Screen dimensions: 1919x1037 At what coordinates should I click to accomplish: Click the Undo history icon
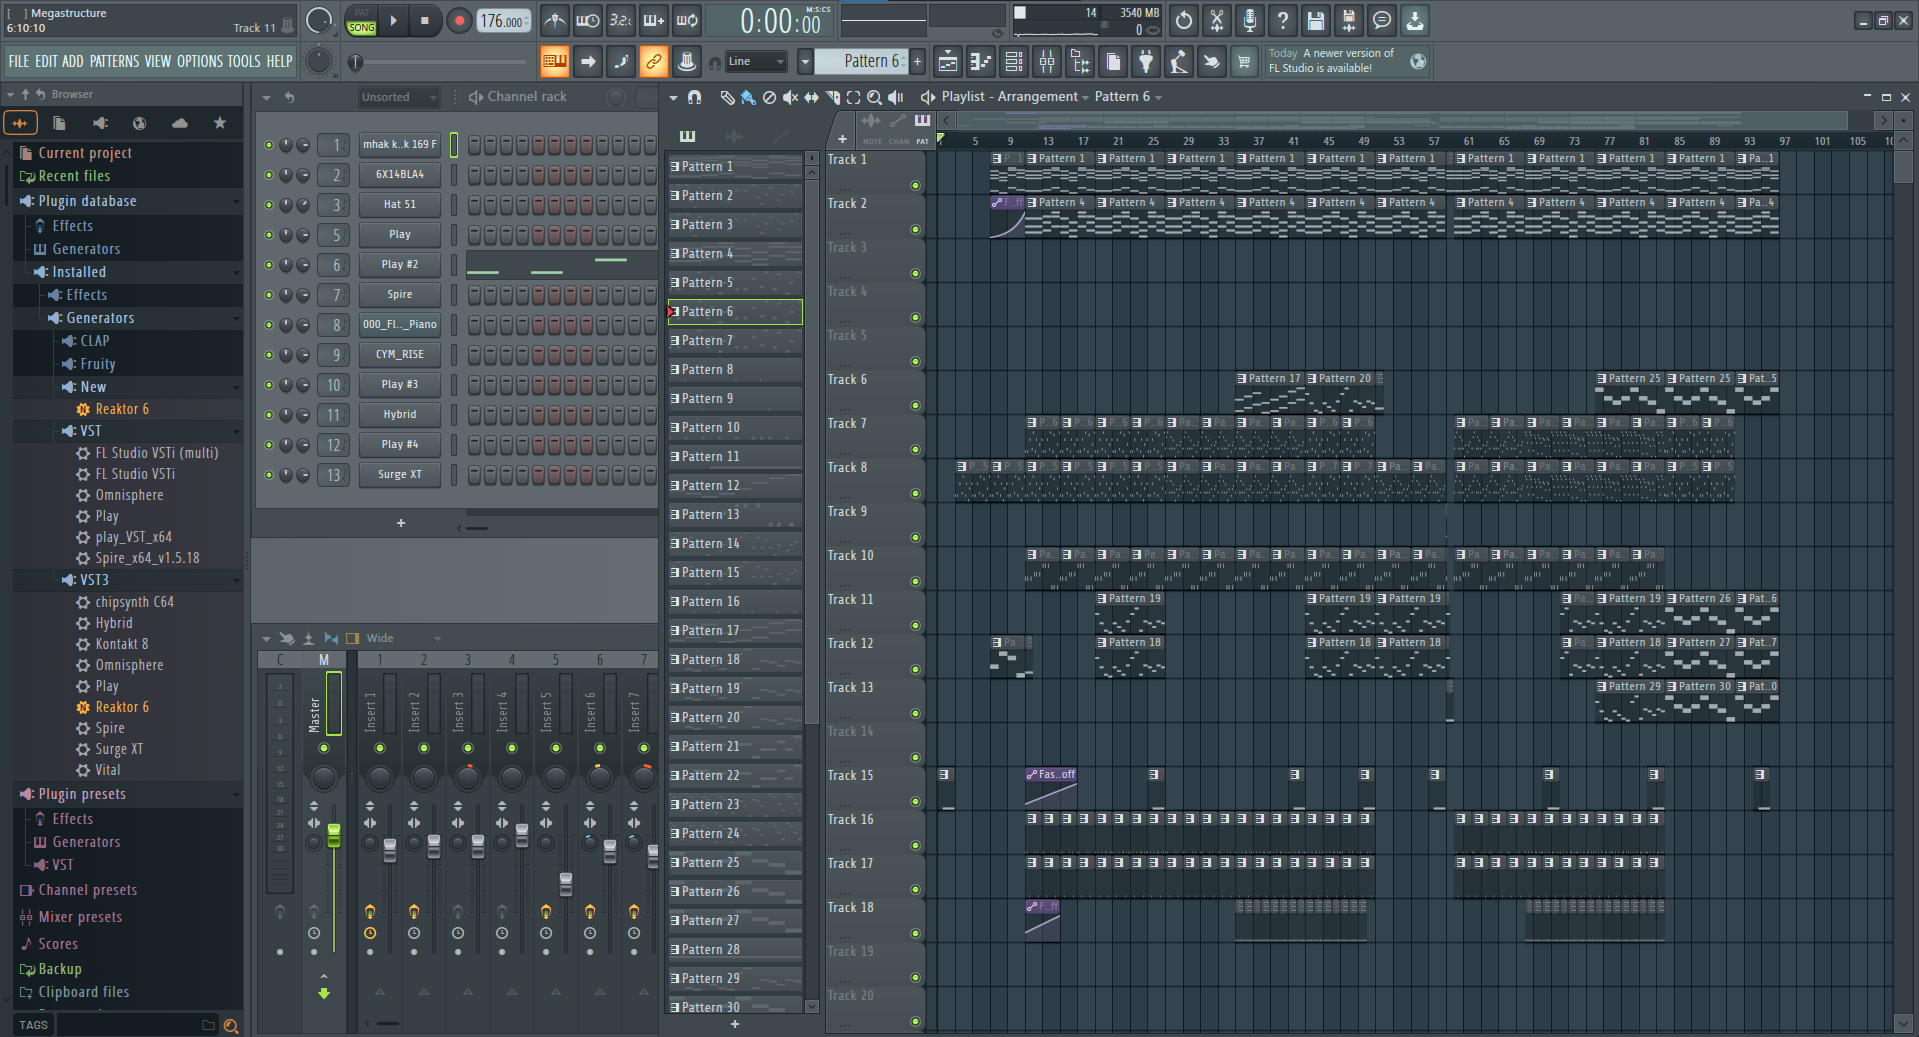(x=1184, y=20)
